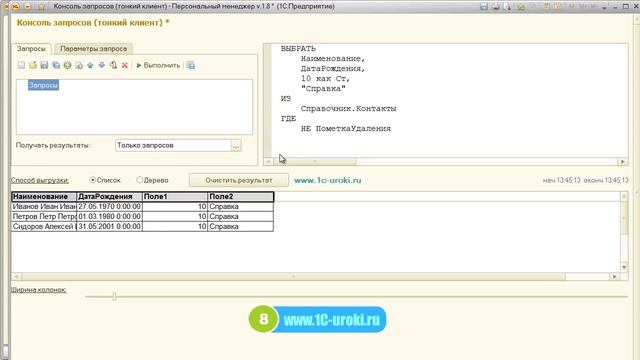Click table icon next to Выполнить
Viewport: 640px width, 360px height.
pyautogui.click(x=191, y=65)
